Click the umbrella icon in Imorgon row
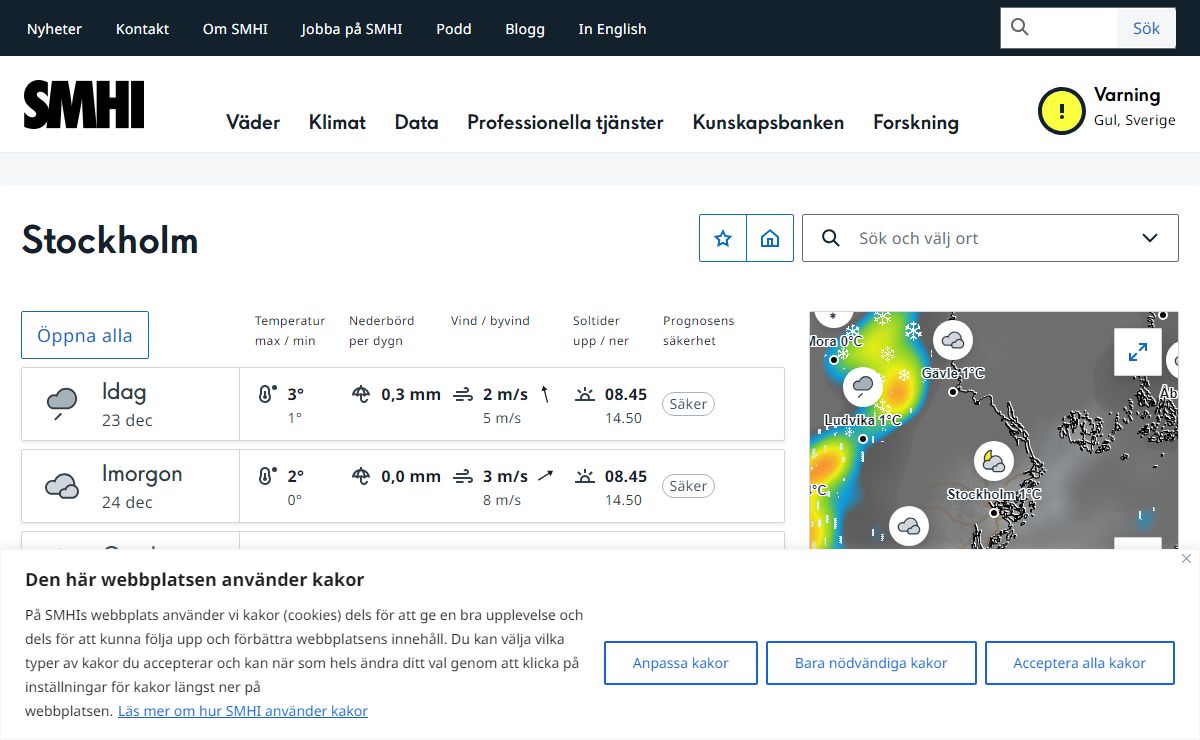The width and height of the screenshot is (1200, 740). tap(361, 476)
